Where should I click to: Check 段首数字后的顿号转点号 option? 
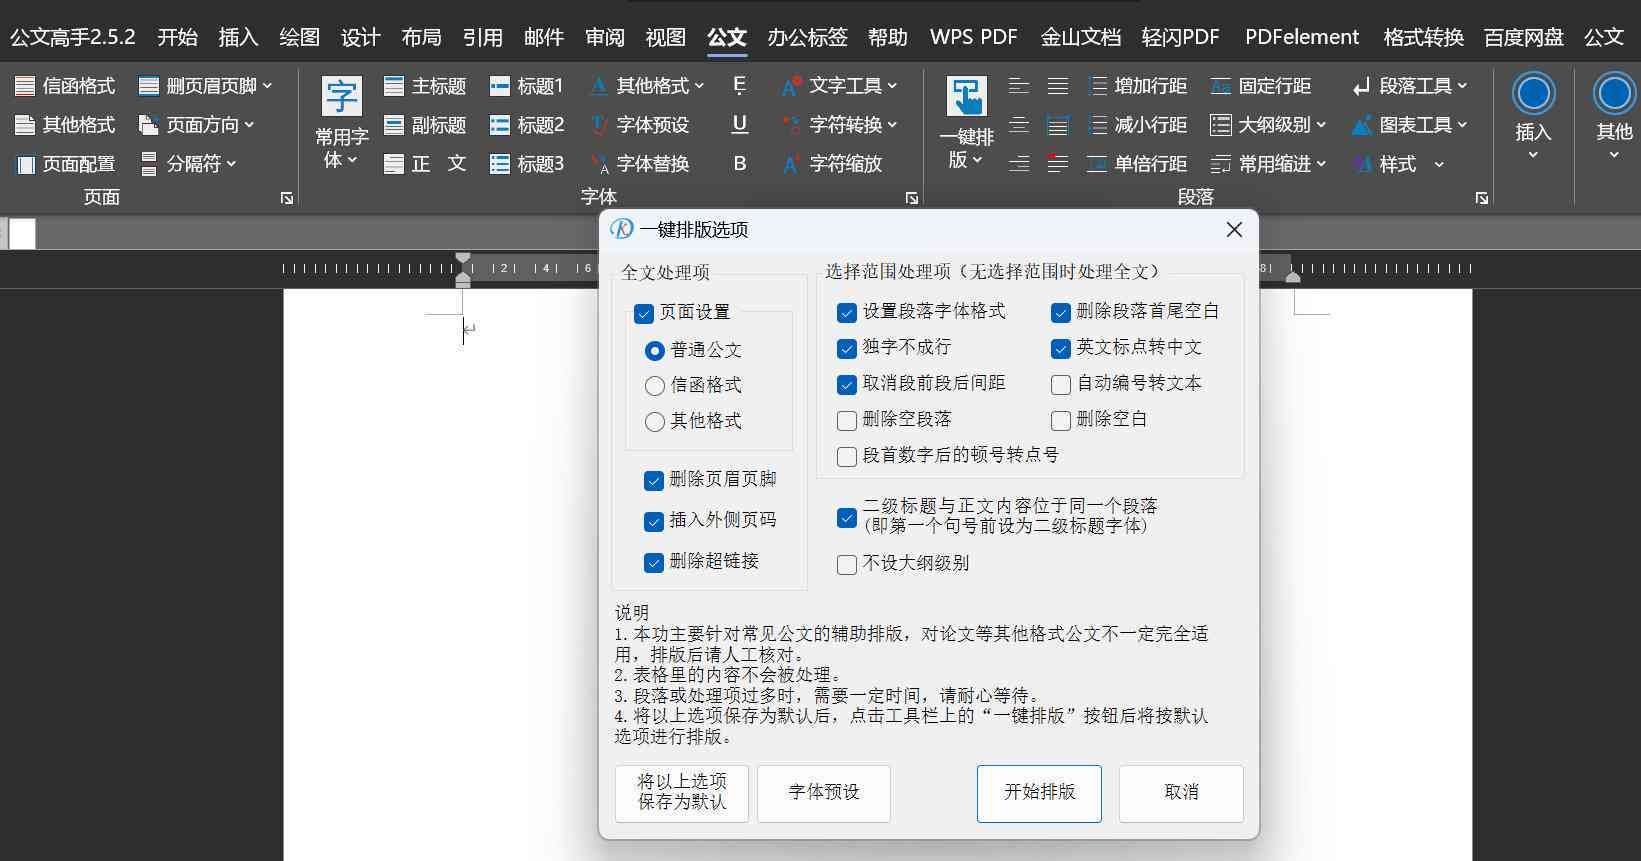[847, 457]
